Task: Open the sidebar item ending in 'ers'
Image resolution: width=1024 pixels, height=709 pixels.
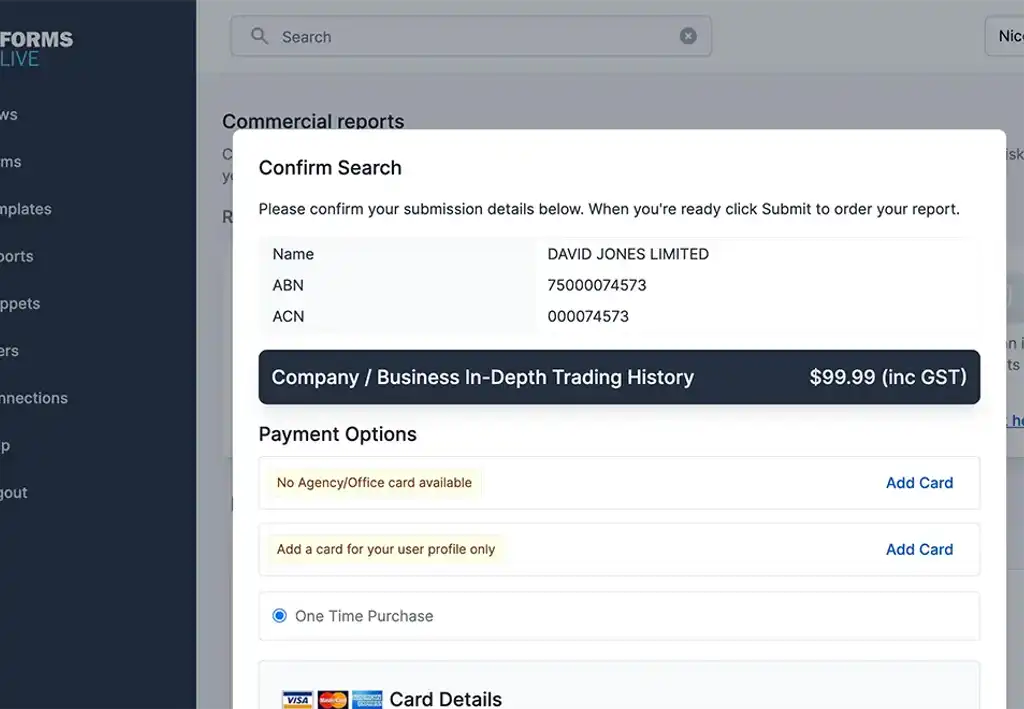Action: pyautogui.click(x=9, y=351)
